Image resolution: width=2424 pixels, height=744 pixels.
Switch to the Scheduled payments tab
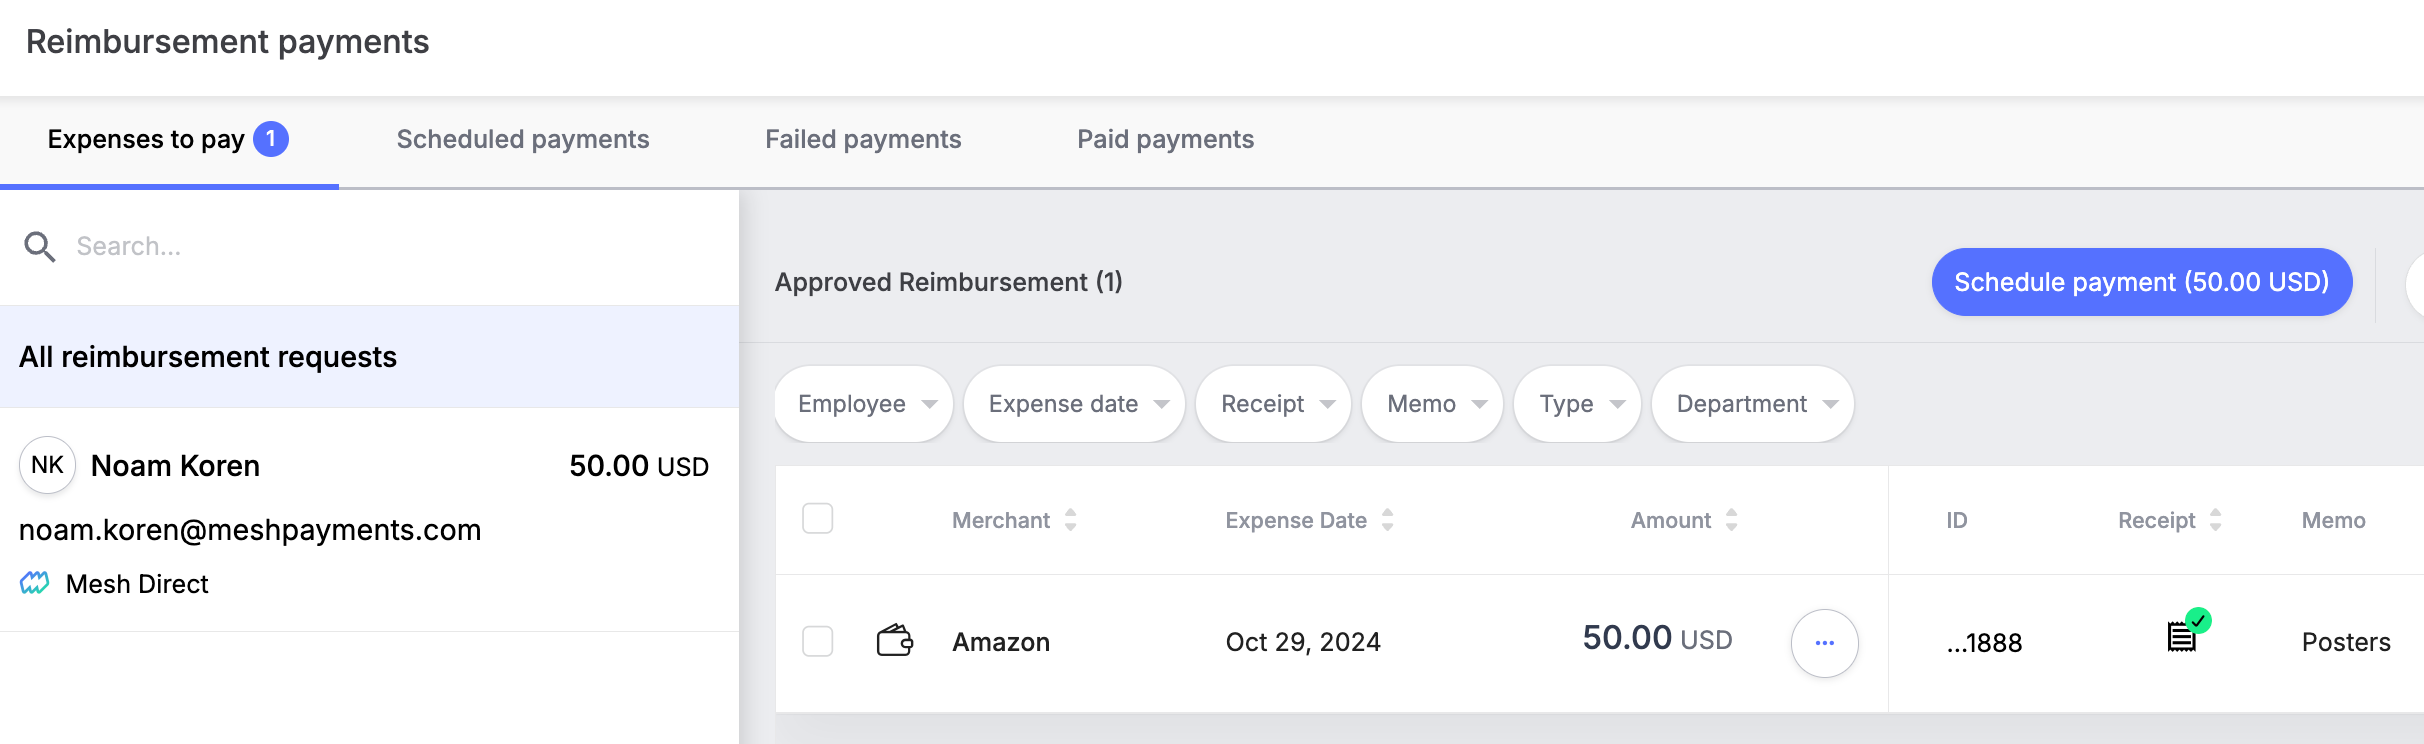(523, 139)
